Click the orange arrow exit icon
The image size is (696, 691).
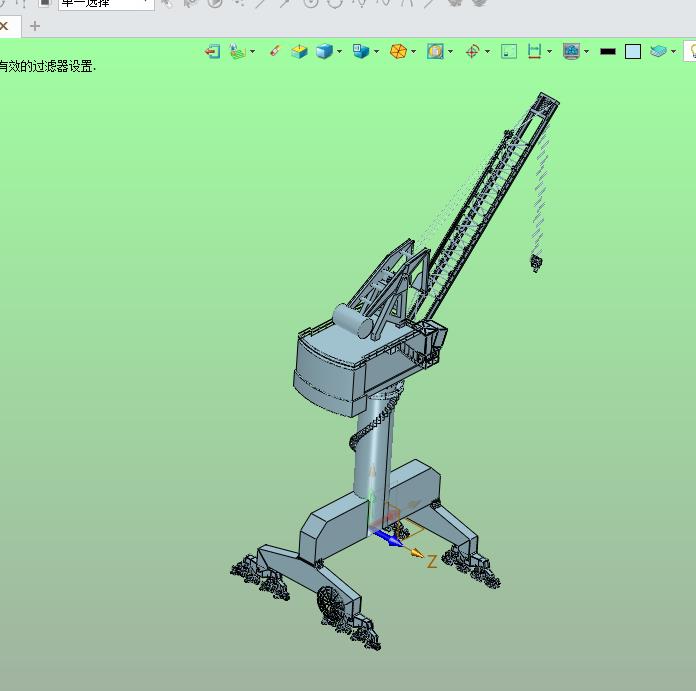tap(212, 51)
